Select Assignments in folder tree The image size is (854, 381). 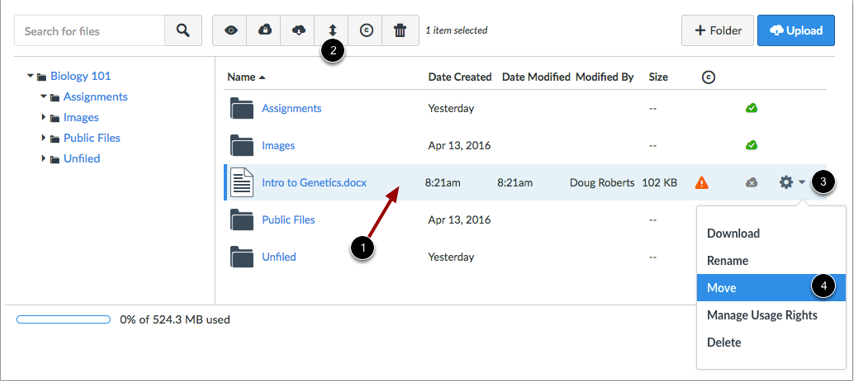[x=95, y=97]
